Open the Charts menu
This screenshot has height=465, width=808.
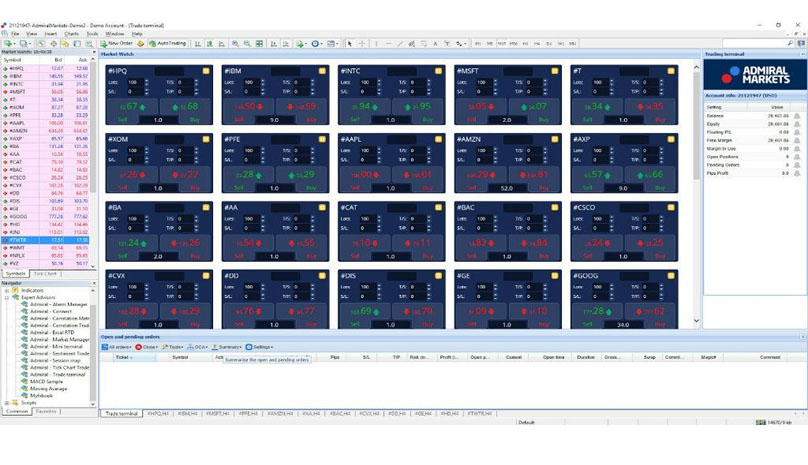72,34
